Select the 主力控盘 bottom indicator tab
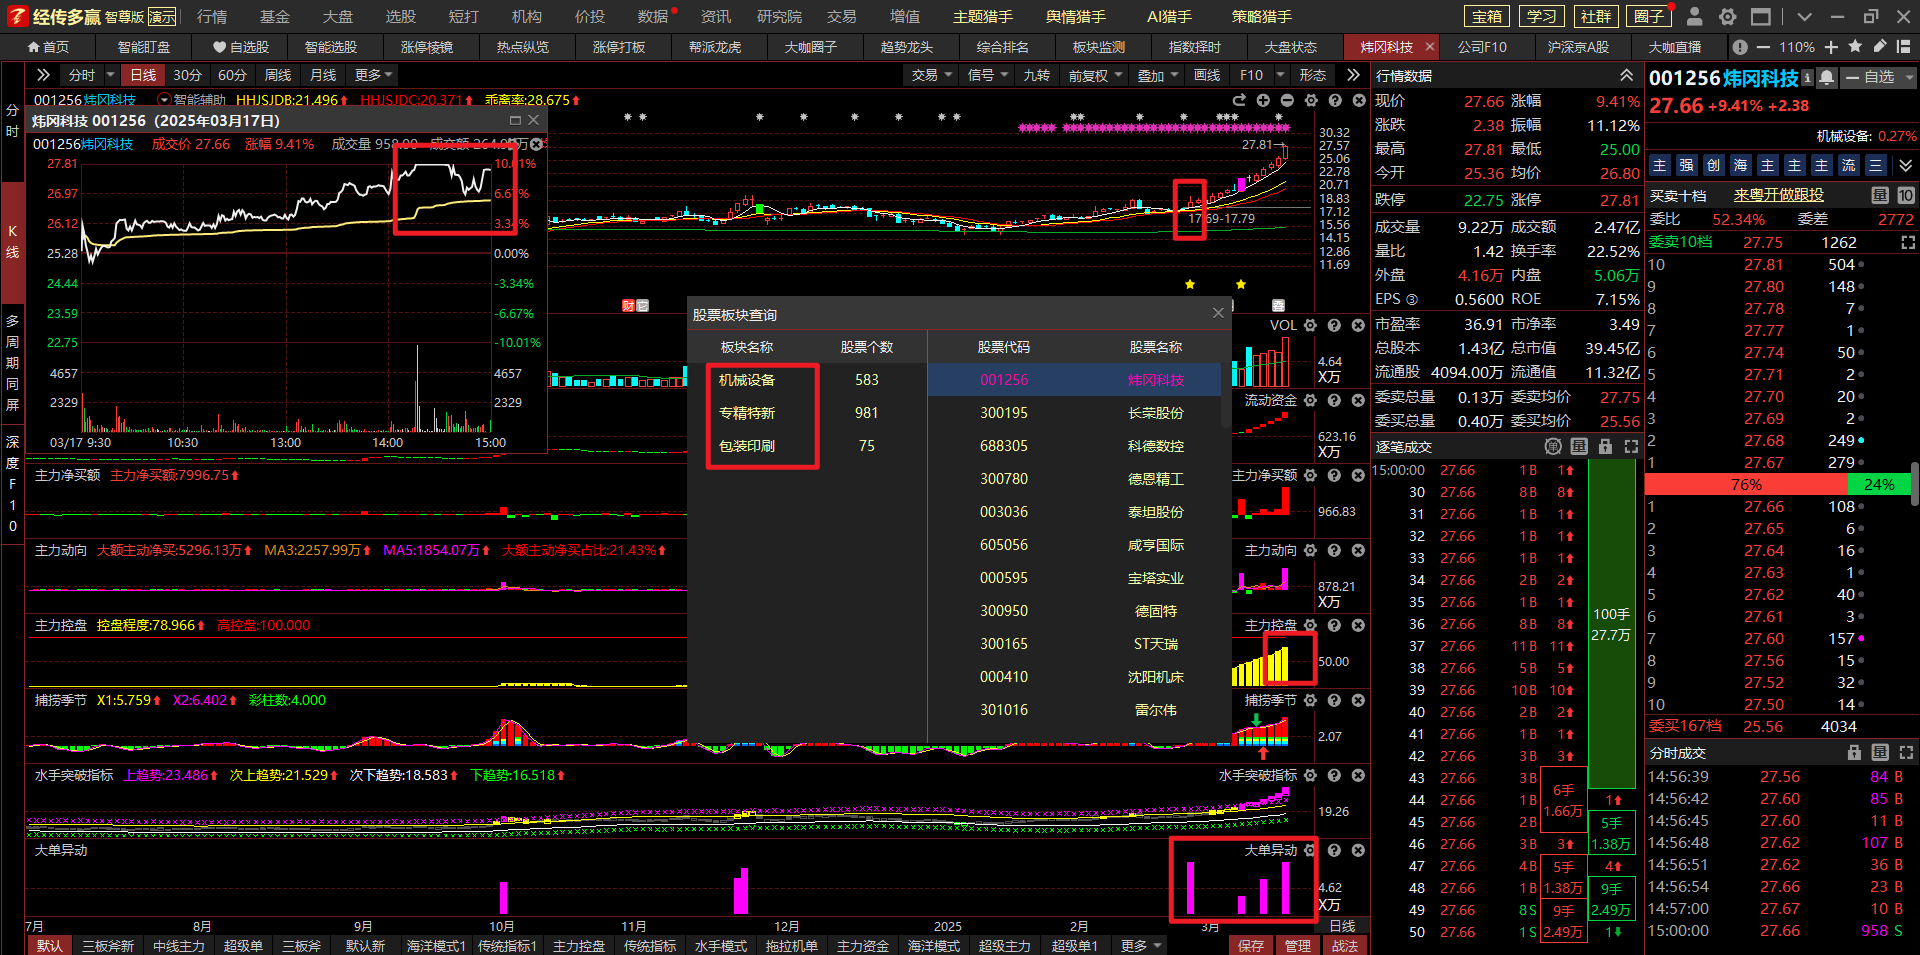 click(578, 945)
